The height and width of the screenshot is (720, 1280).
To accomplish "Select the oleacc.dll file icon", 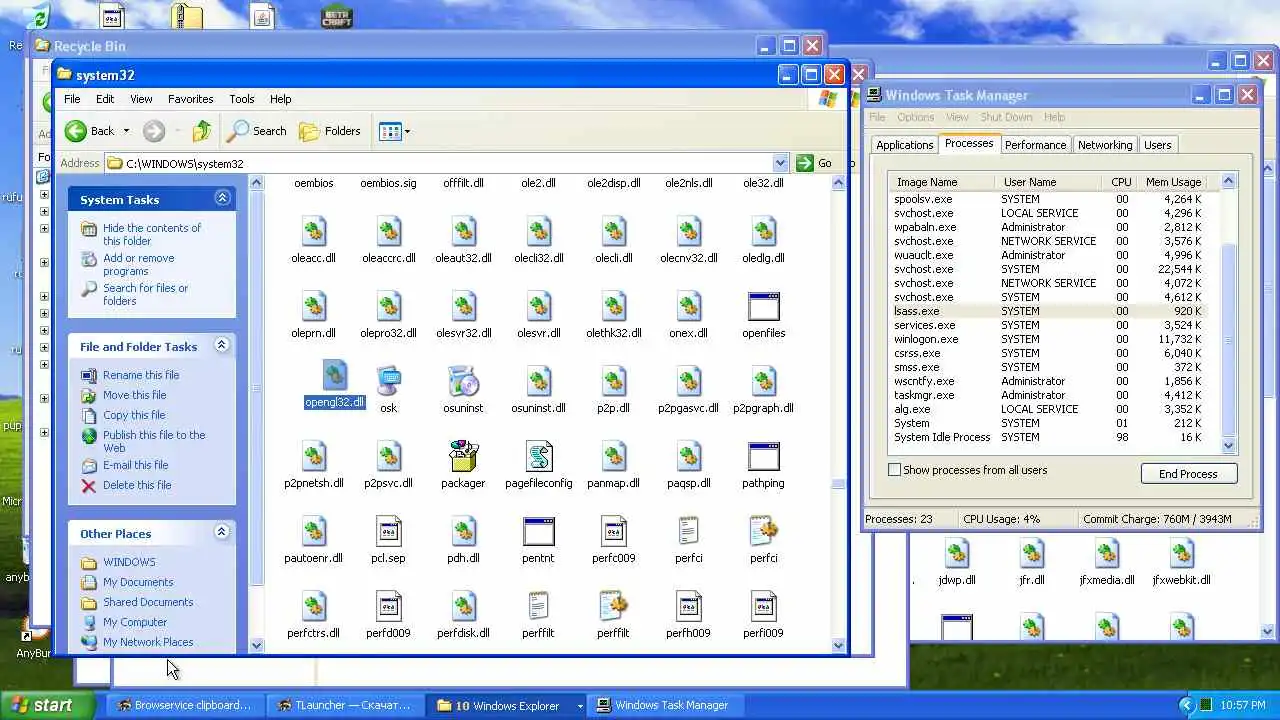I will point(314,232).
